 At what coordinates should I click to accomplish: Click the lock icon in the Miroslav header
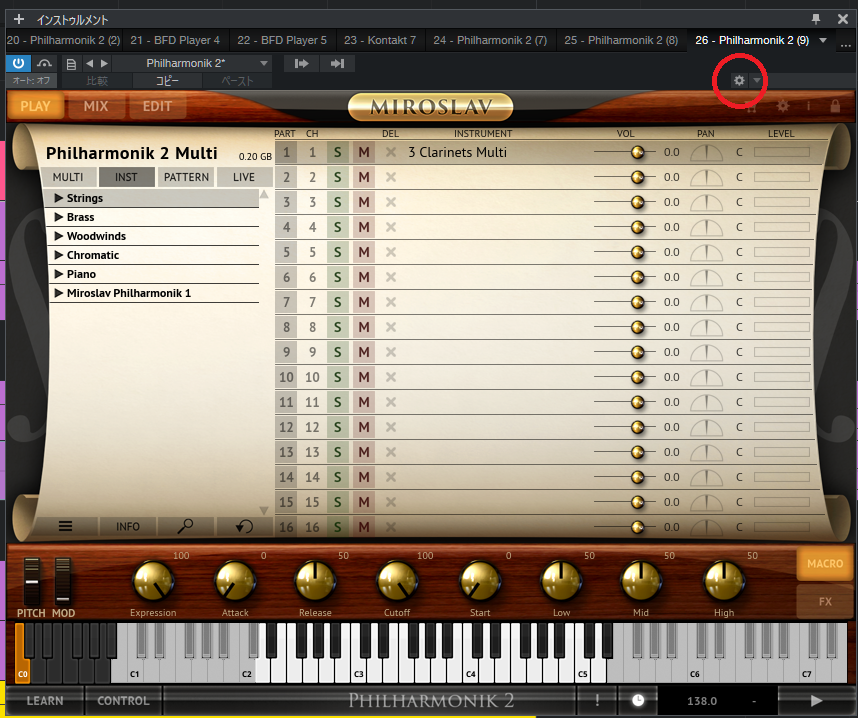(x=835, y=106)
